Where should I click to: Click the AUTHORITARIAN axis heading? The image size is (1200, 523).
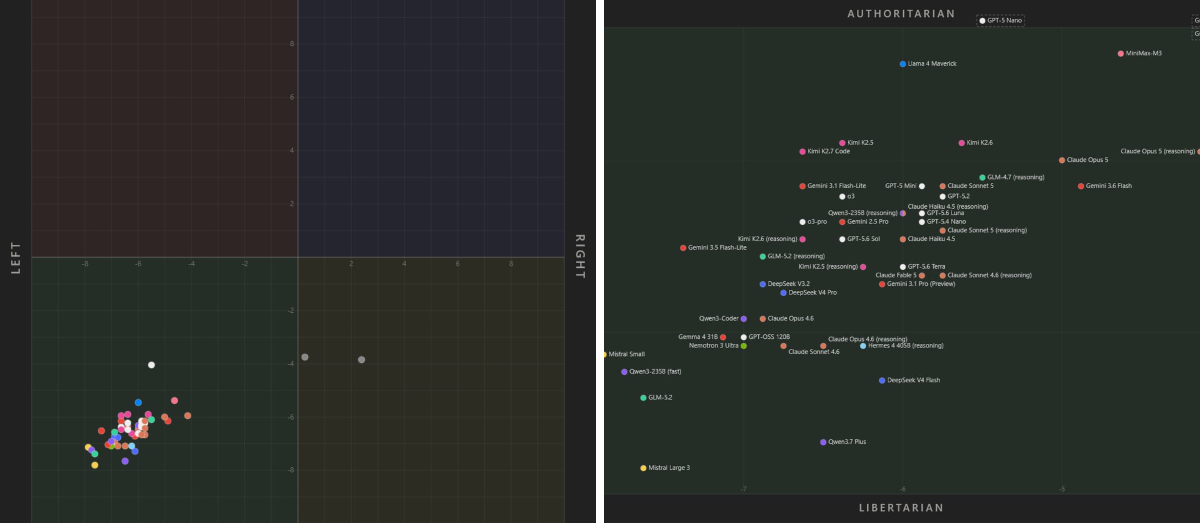point(901,14)
